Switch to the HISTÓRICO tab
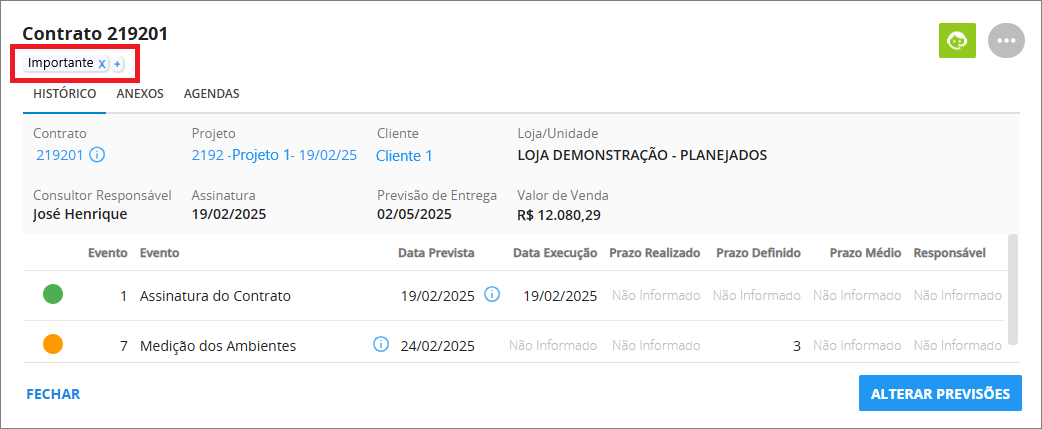 coord(64,94)
